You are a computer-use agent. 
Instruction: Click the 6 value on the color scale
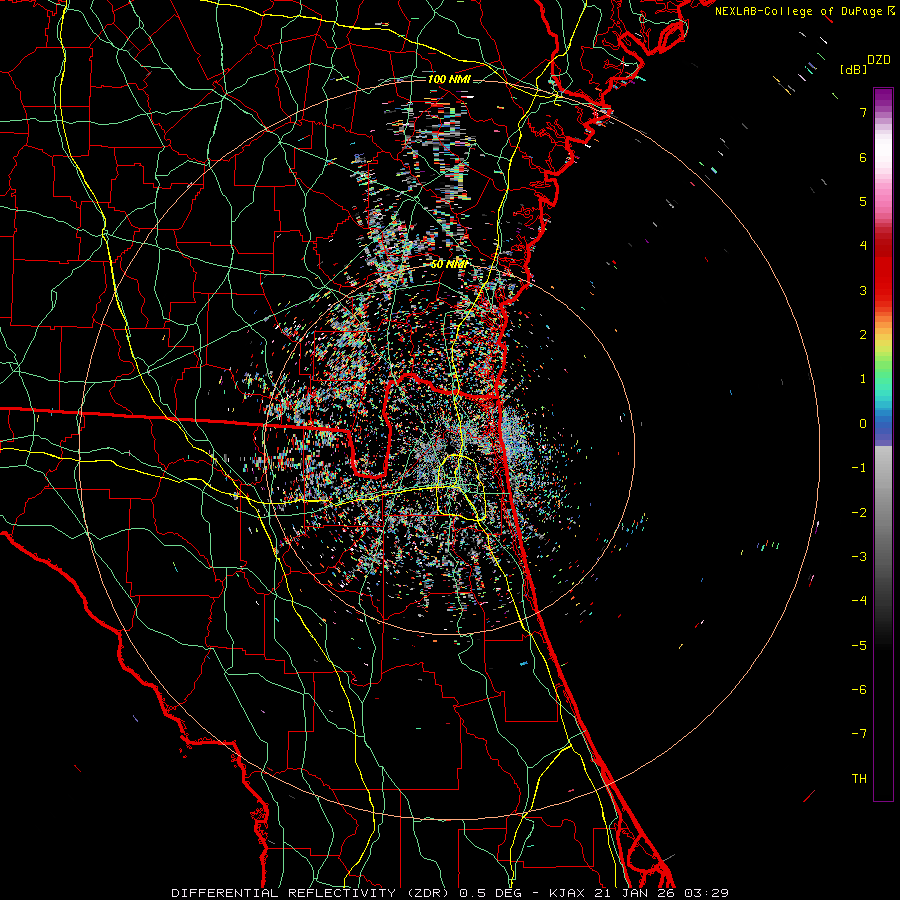863,157
